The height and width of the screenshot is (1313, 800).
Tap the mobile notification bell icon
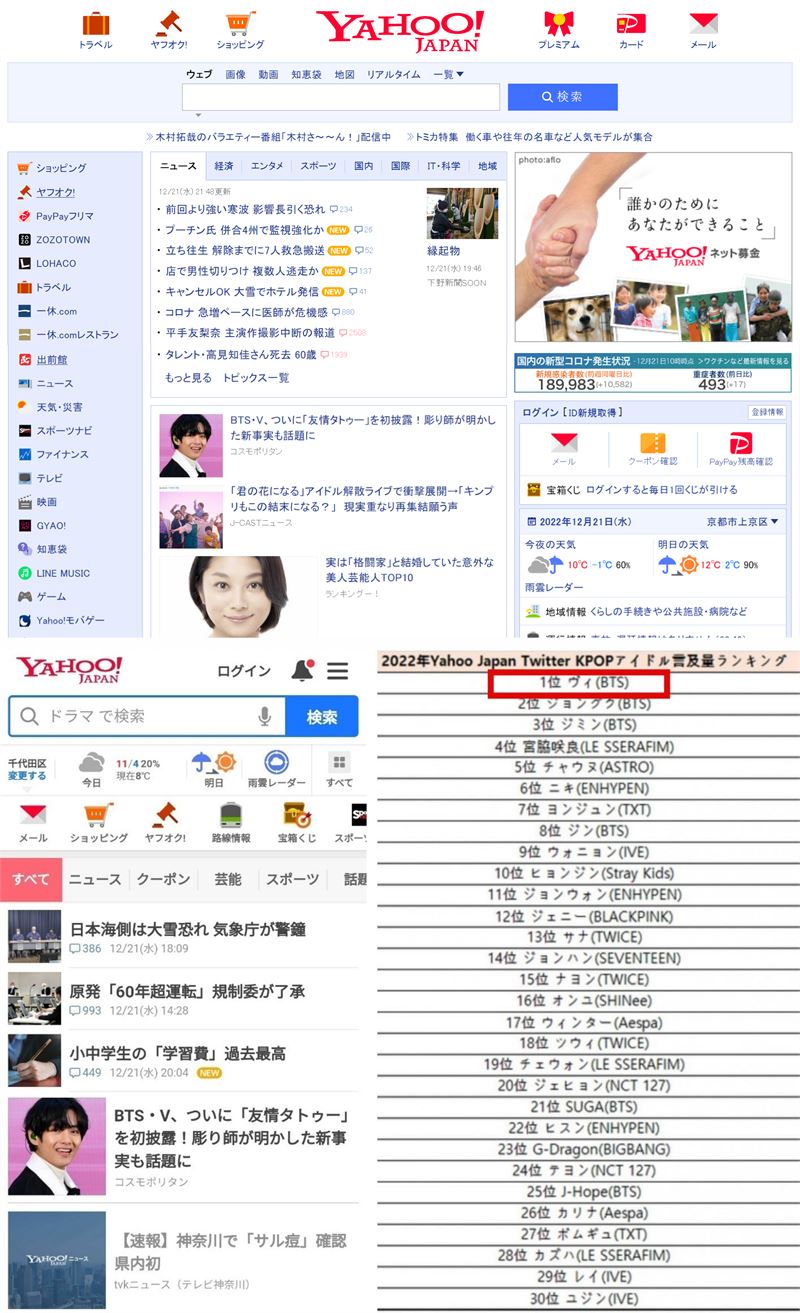[x=302, y=671]
